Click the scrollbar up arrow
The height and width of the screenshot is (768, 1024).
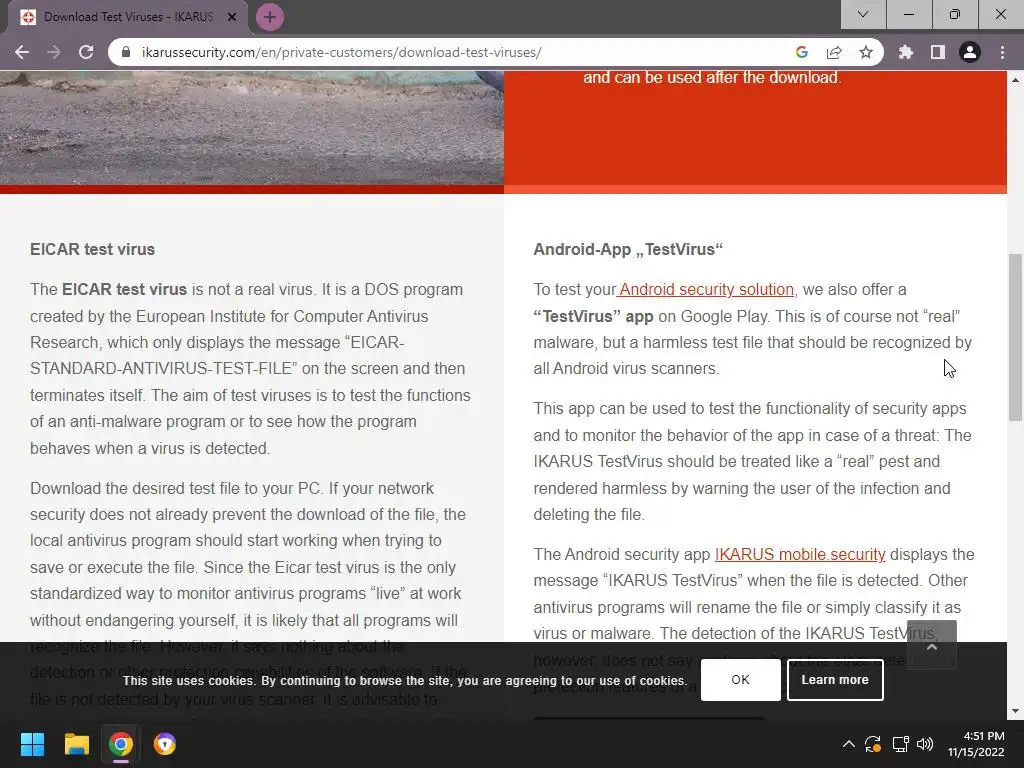[1016, 80]
